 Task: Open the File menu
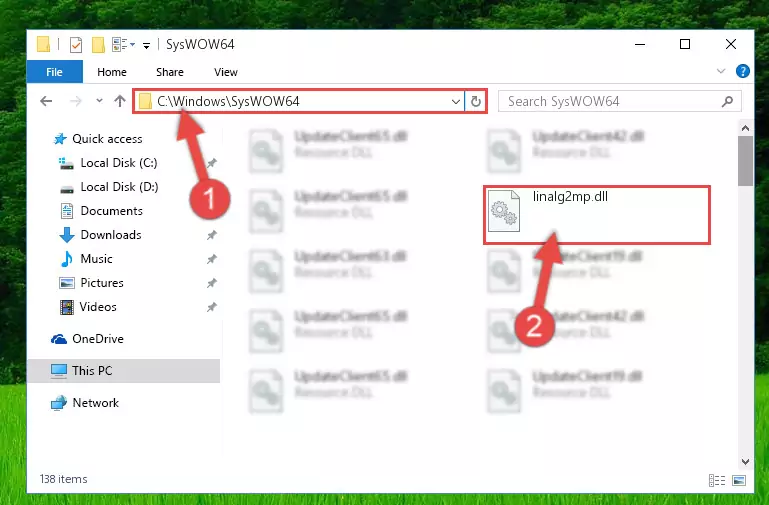[x=54, y=72]
